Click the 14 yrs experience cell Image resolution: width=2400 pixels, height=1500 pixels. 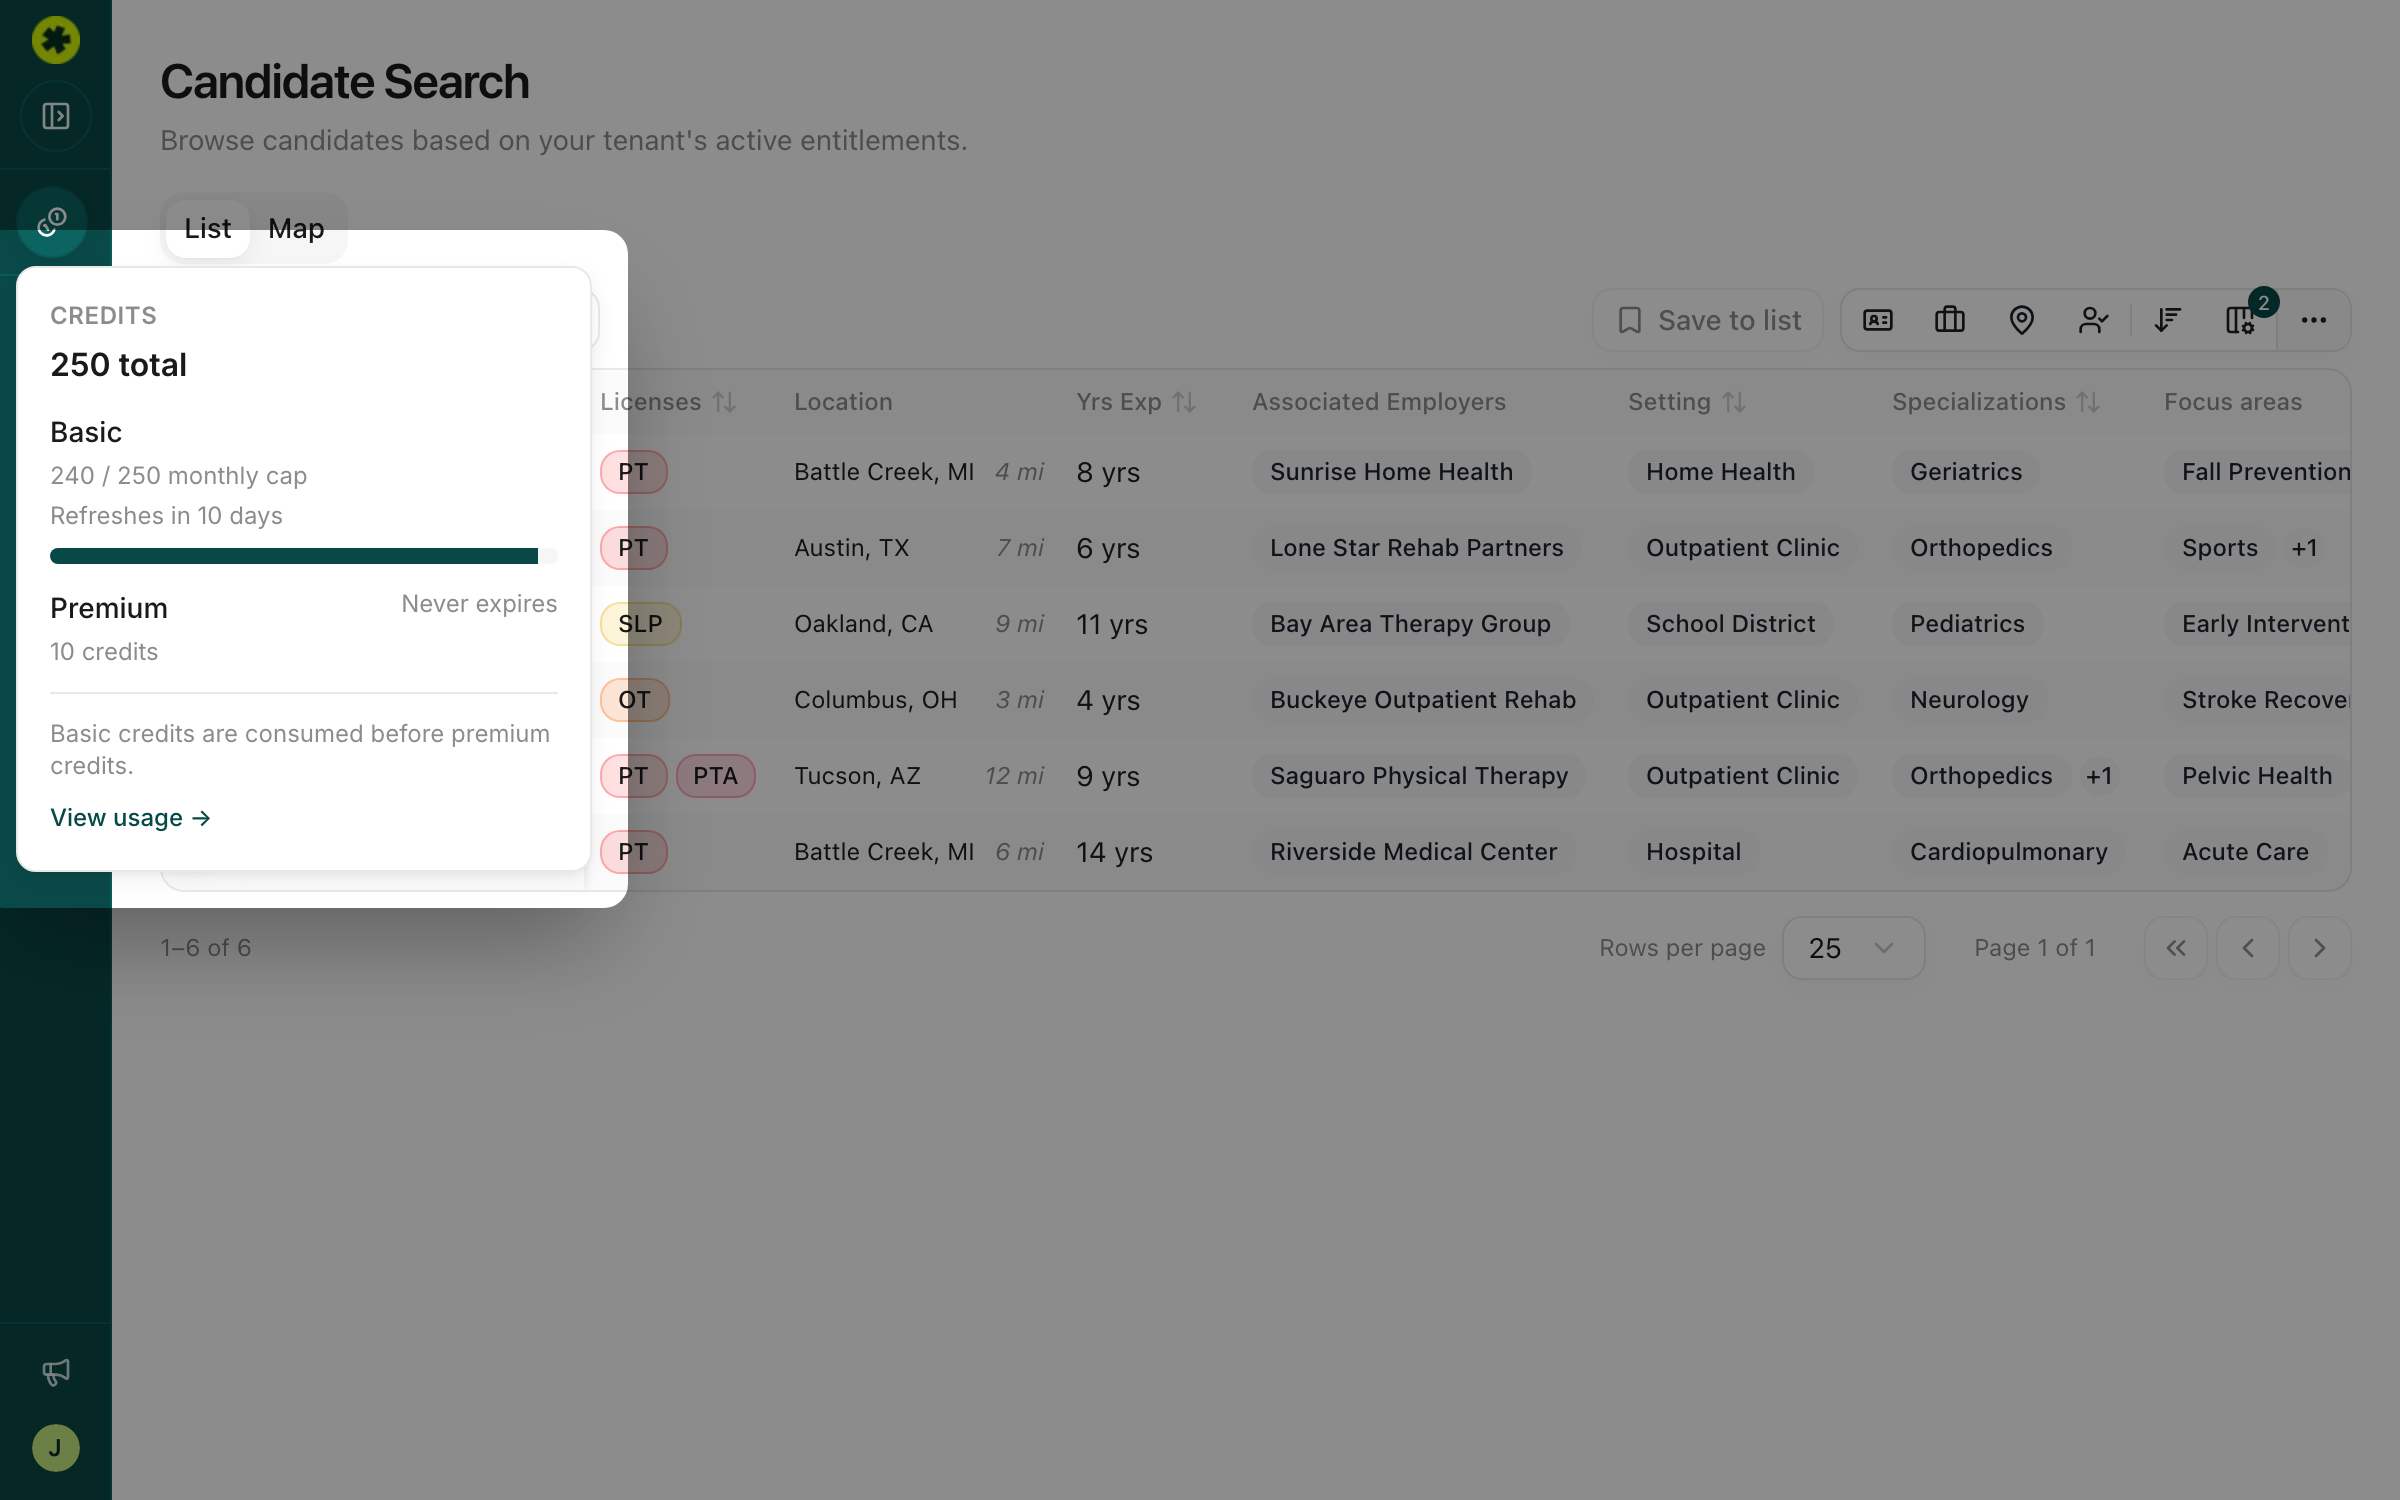point(1114,852)
